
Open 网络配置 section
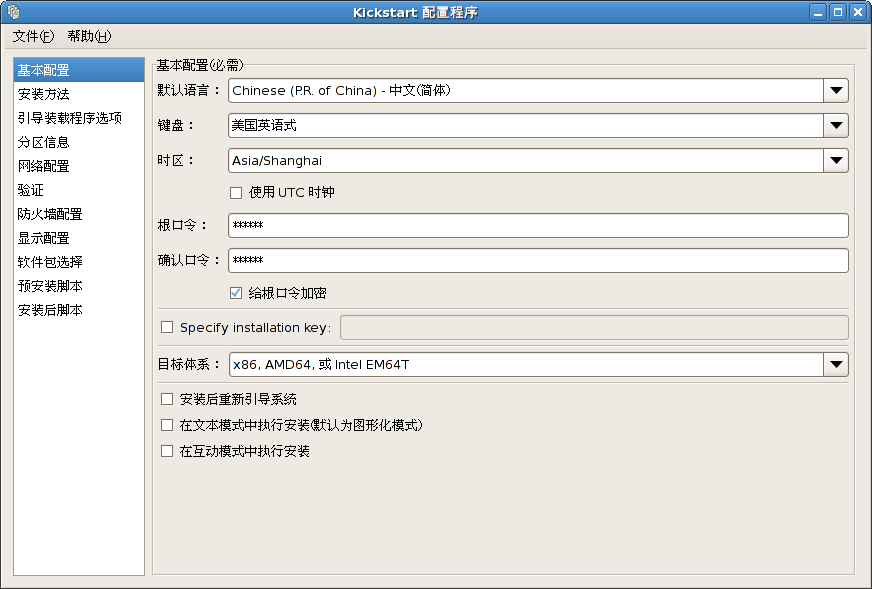tap(79, 166)
